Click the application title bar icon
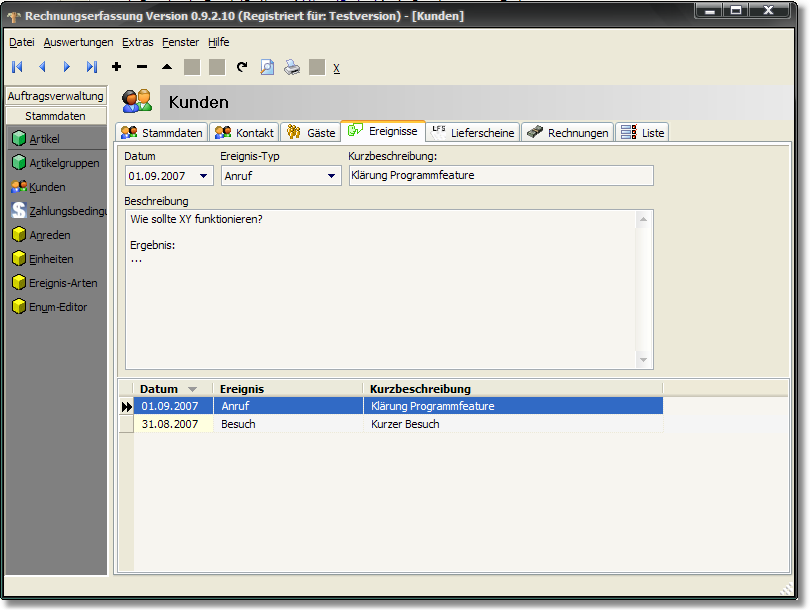 tap(14, 17)
